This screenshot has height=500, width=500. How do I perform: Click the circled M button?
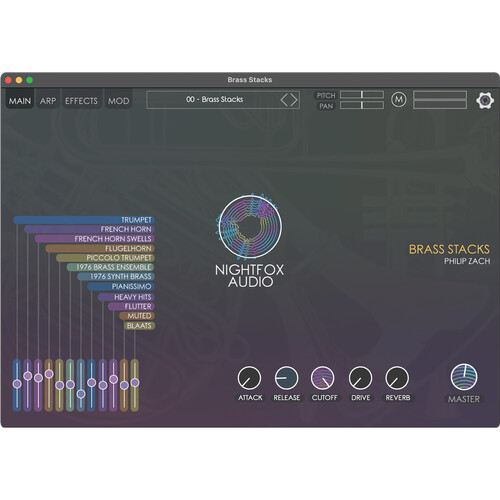tap(399, 99)
